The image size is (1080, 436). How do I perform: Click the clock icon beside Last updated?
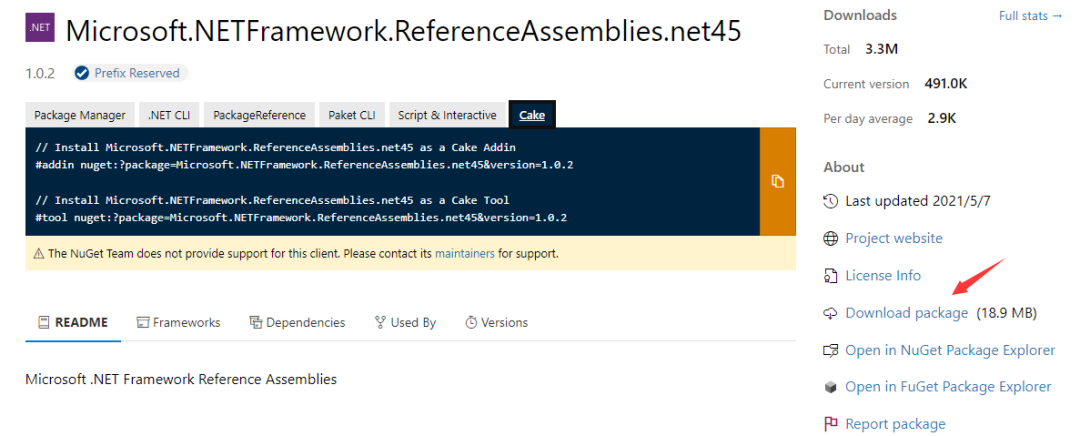coord(831,201)
